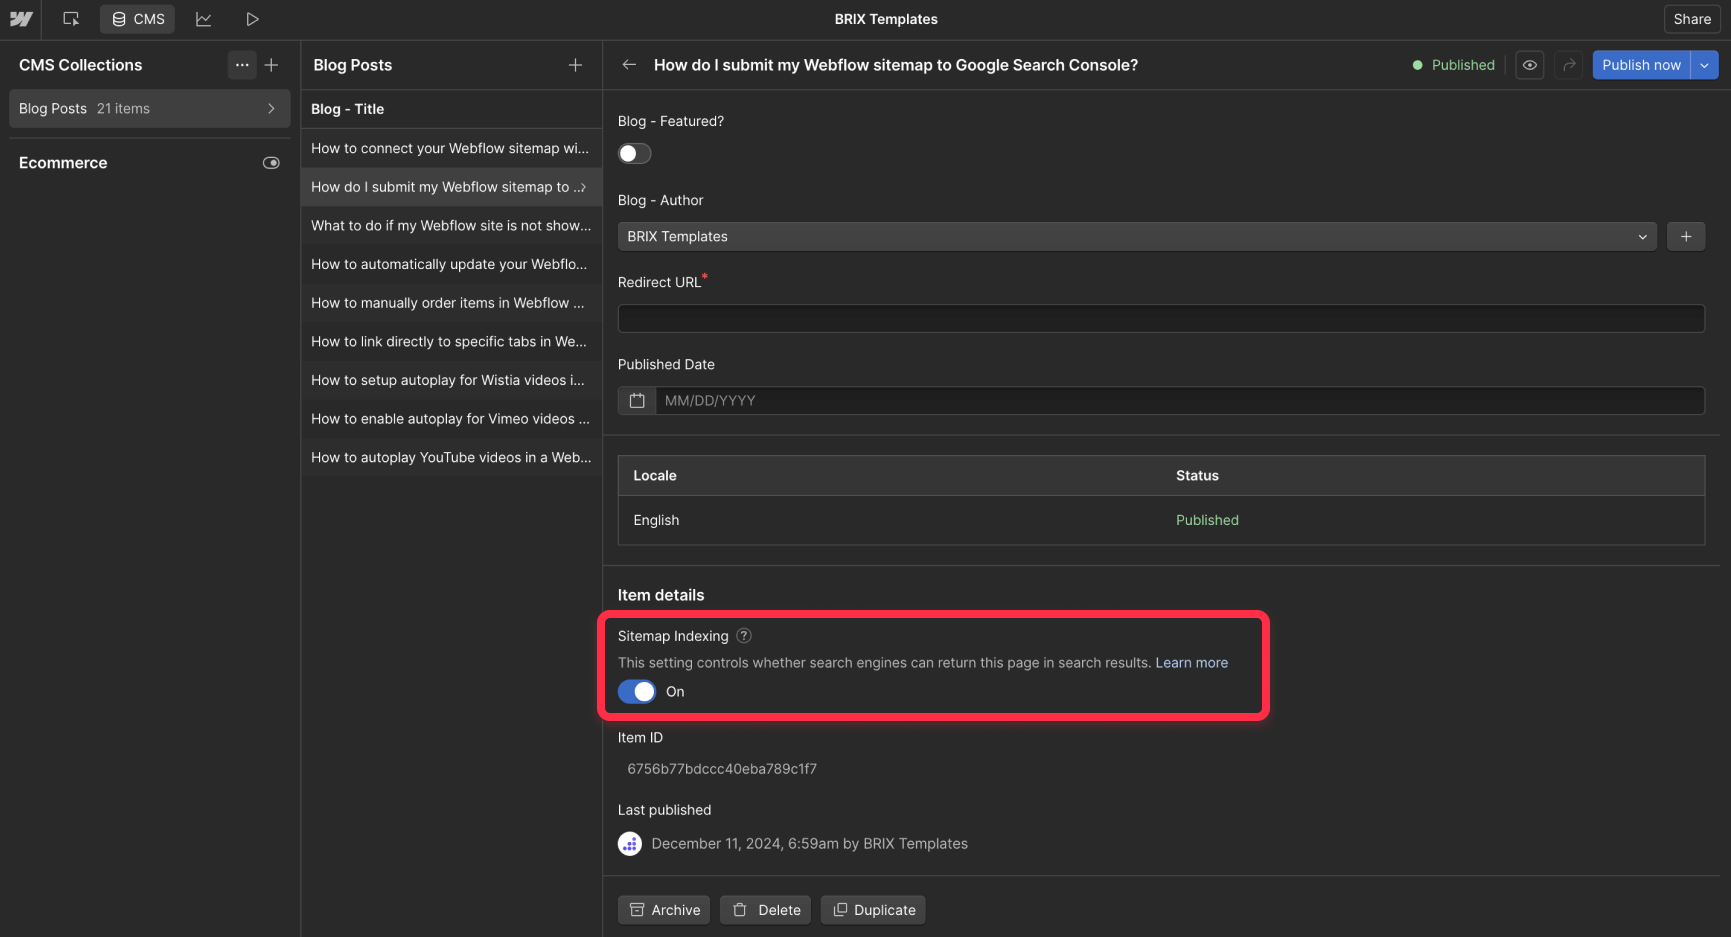Screen dimensions: 1731x937
Task: Open the Blog Posts collection
Action: [x=150, y=109]
